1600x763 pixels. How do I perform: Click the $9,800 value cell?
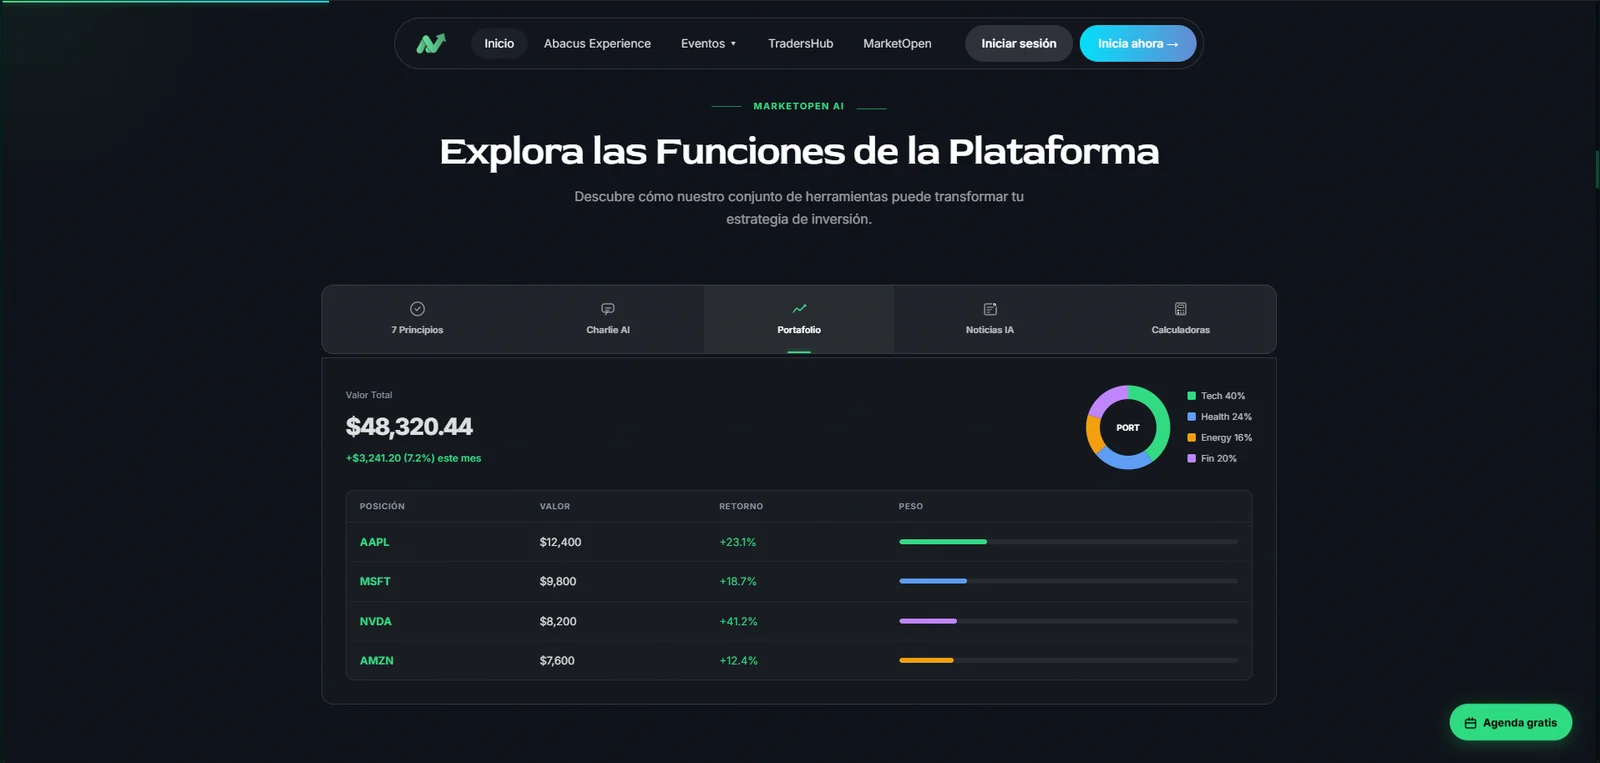point(558,581)
